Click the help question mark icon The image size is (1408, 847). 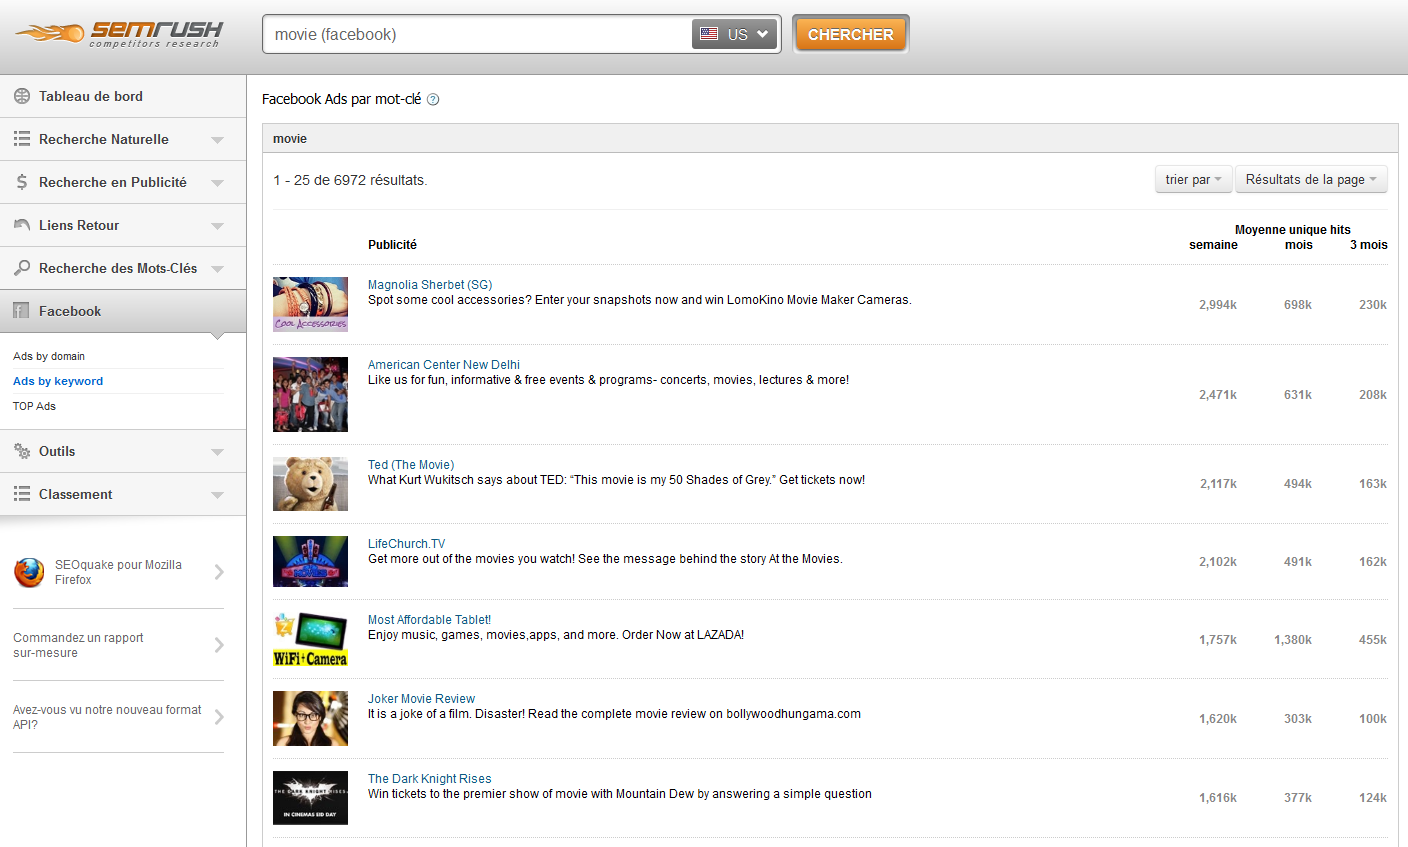coord(433,99)
